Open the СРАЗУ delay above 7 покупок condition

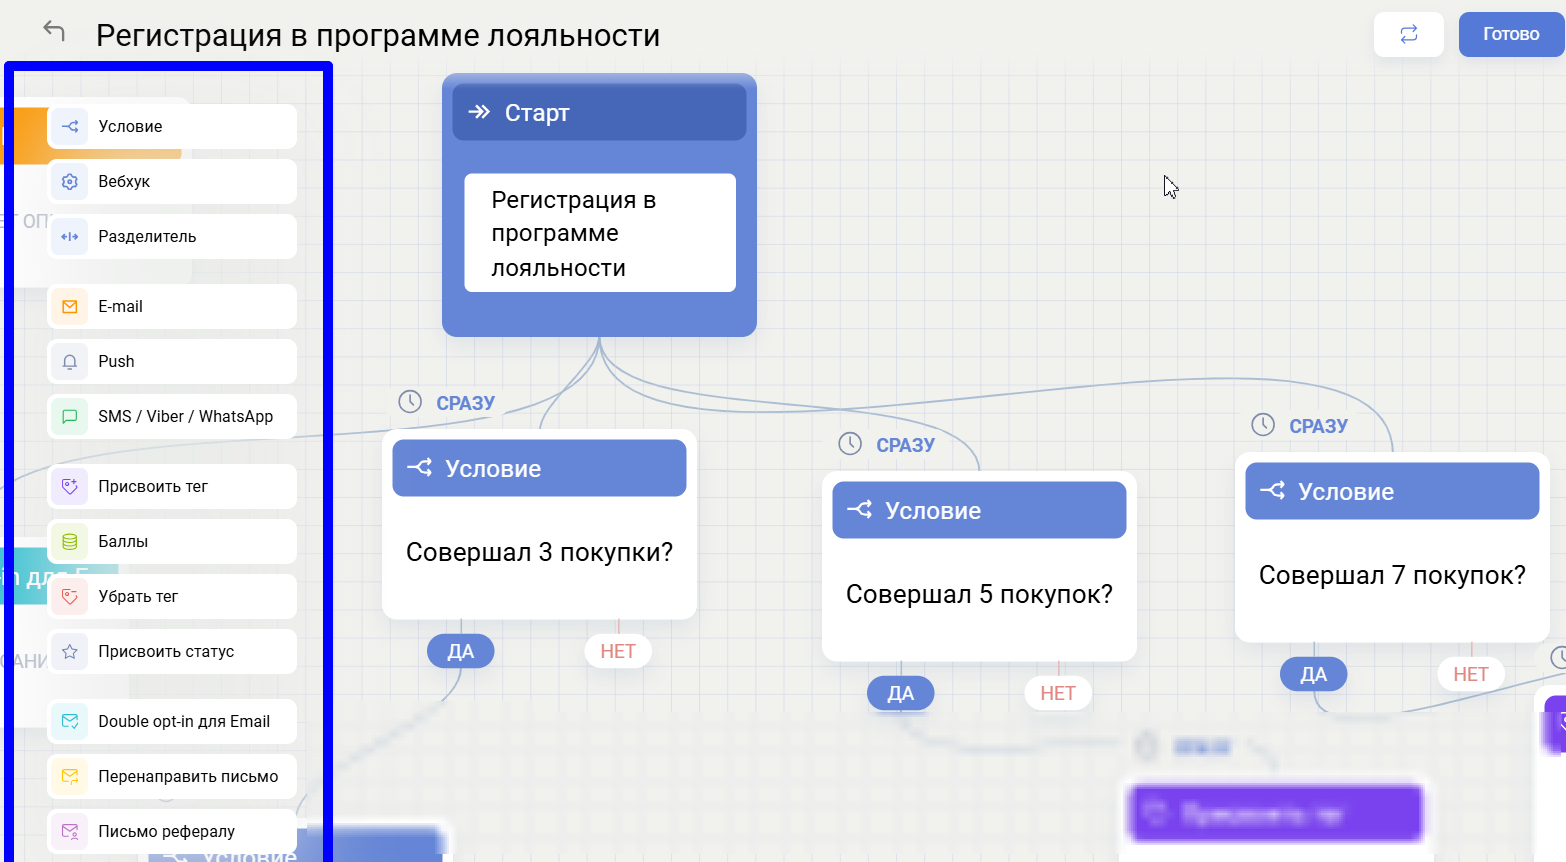1300,426
